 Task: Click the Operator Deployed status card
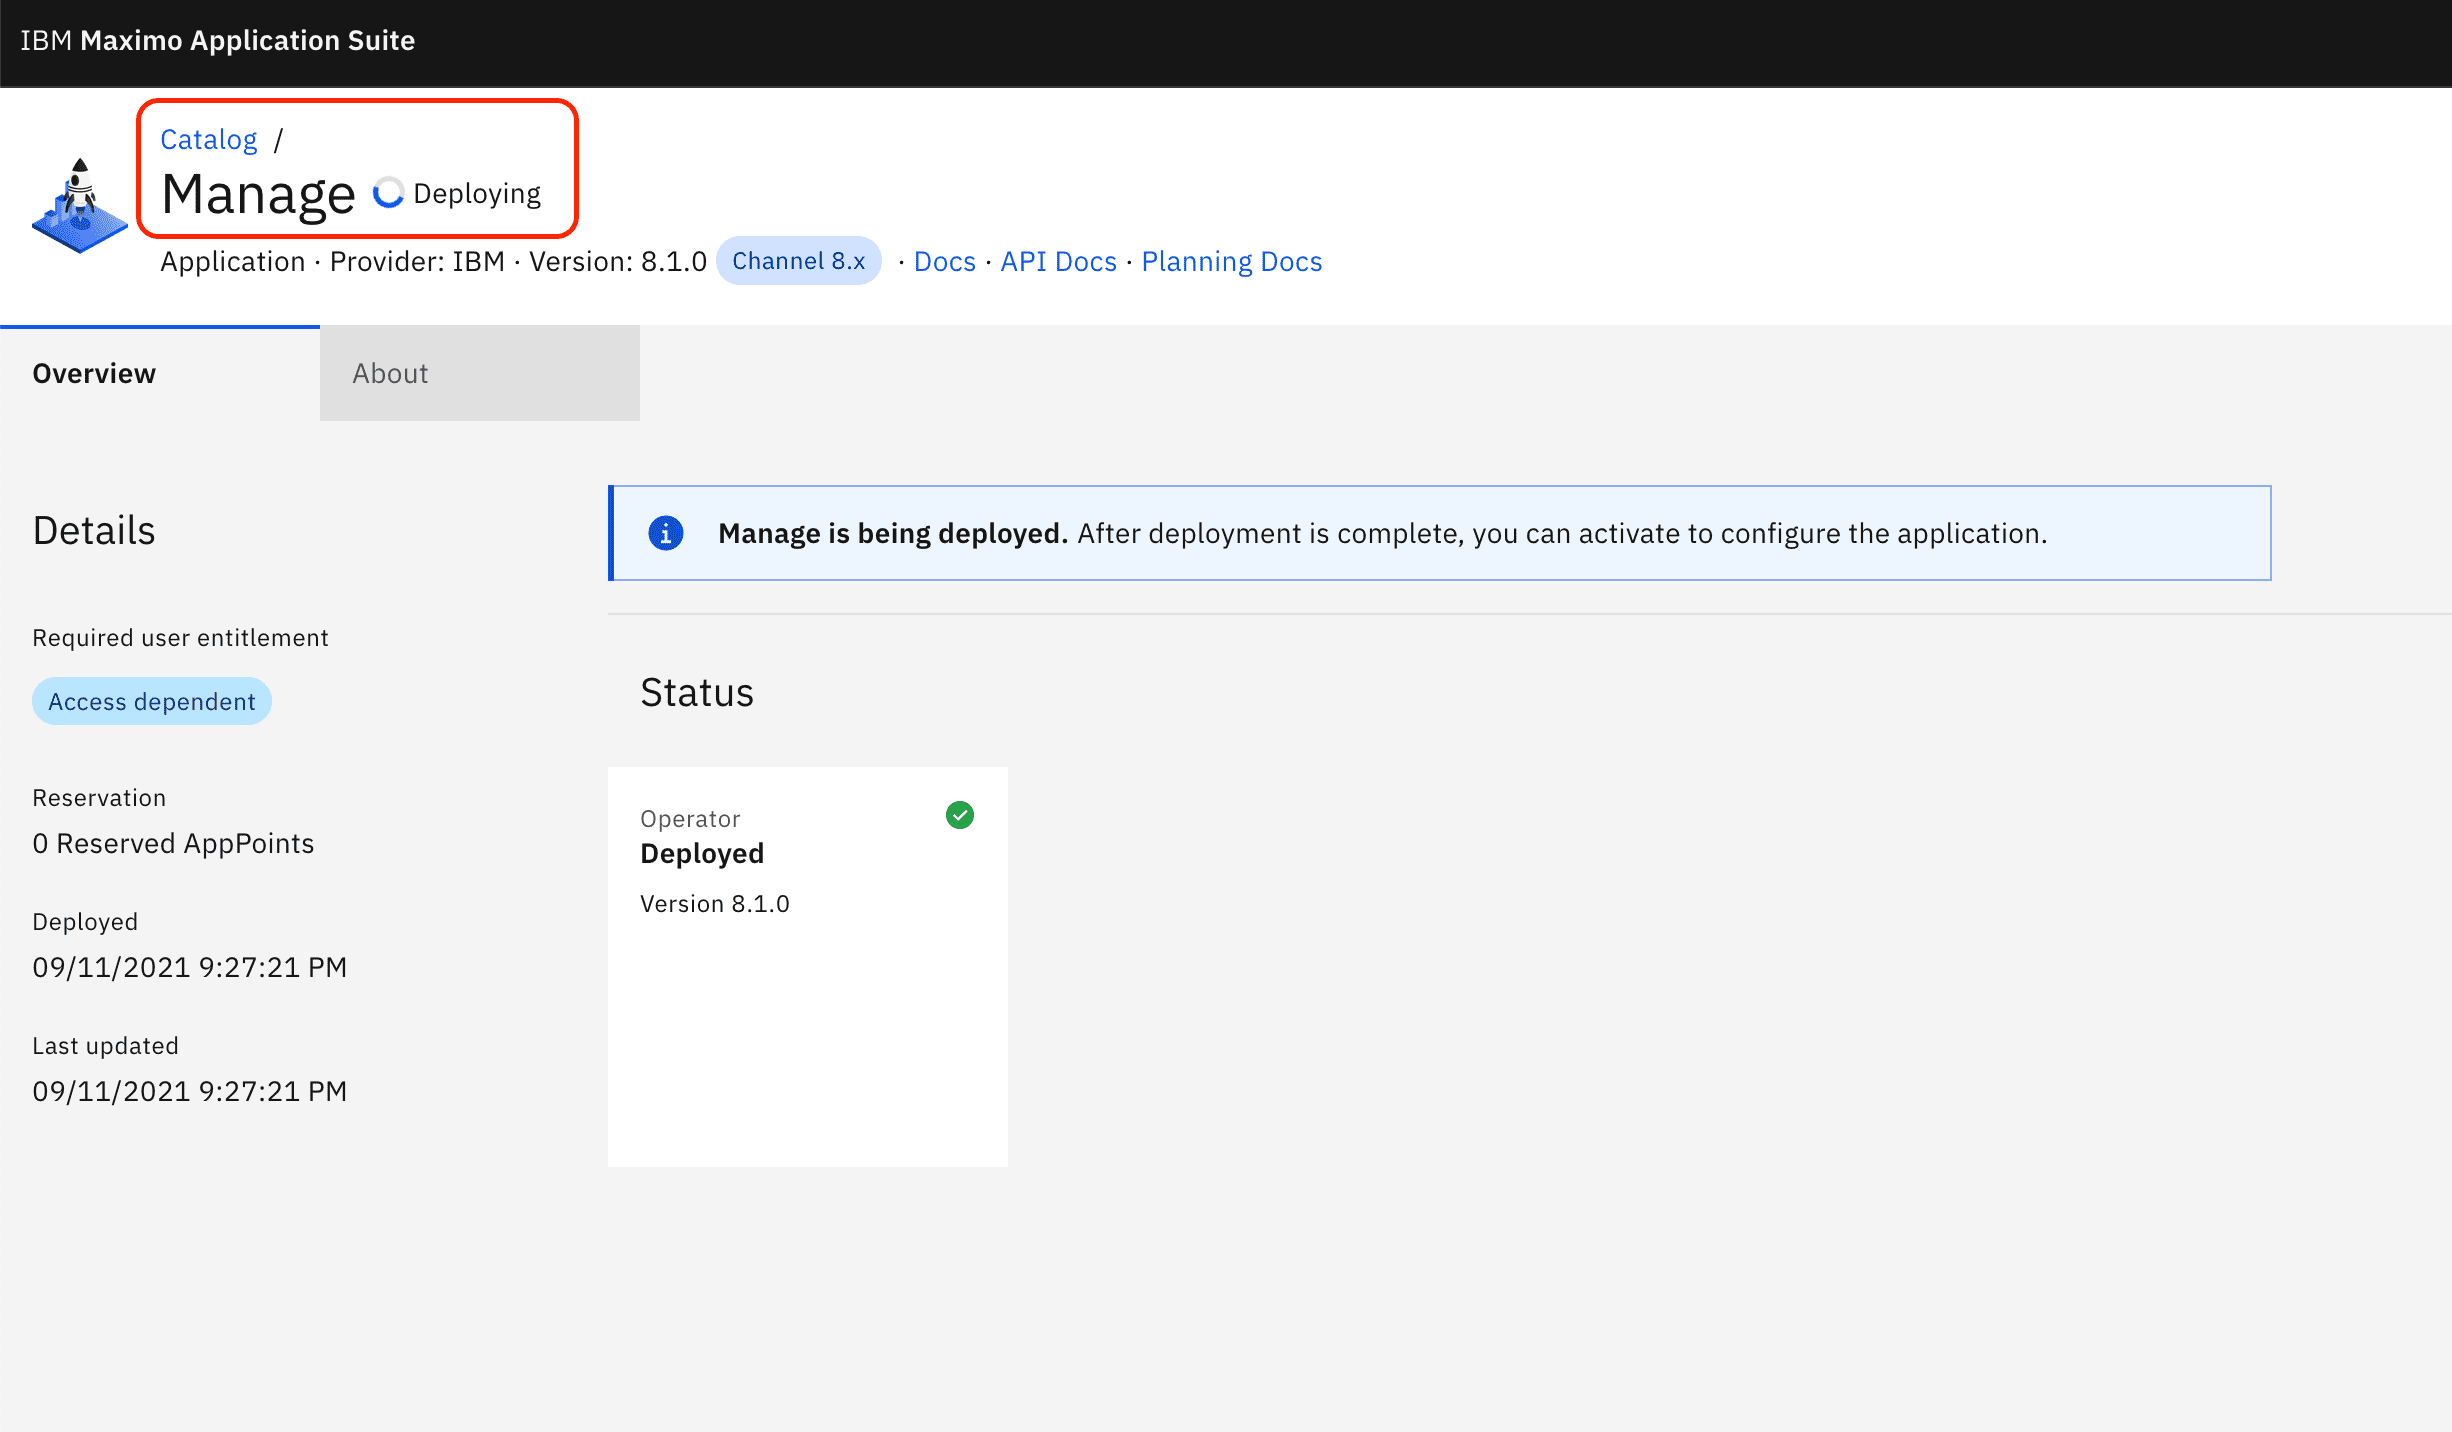pyautogui.click(x=808, y=967)
